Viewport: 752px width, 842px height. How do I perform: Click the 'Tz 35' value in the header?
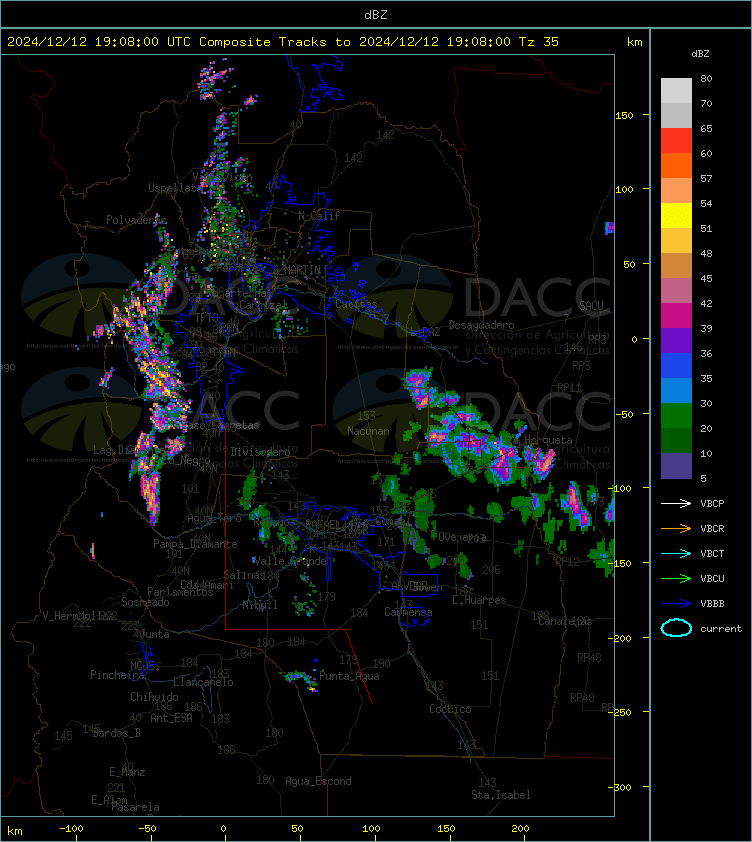pos(539,42)
